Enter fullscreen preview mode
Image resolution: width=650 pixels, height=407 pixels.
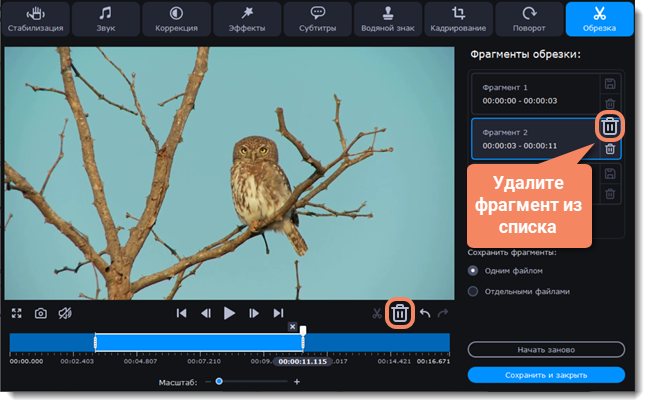pos(17,313)
